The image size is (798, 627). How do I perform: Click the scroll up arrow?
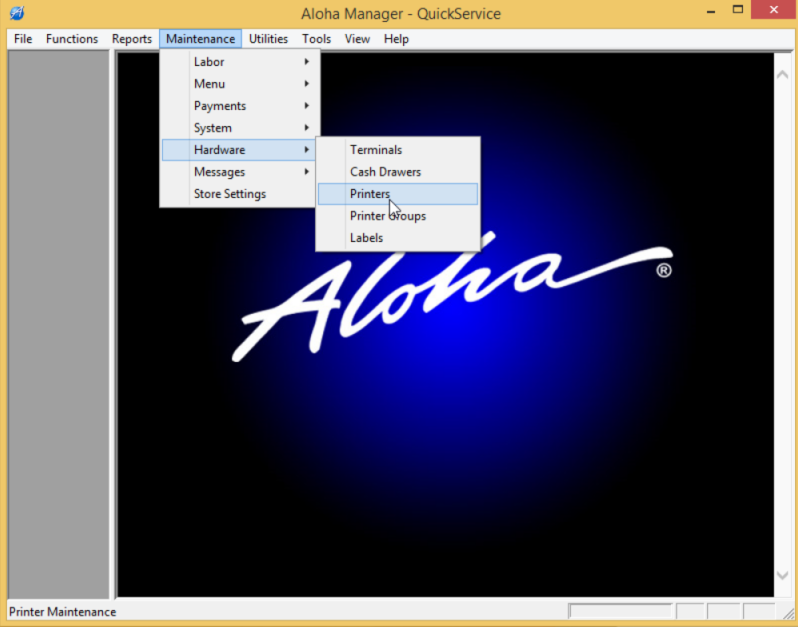point(783,75)
